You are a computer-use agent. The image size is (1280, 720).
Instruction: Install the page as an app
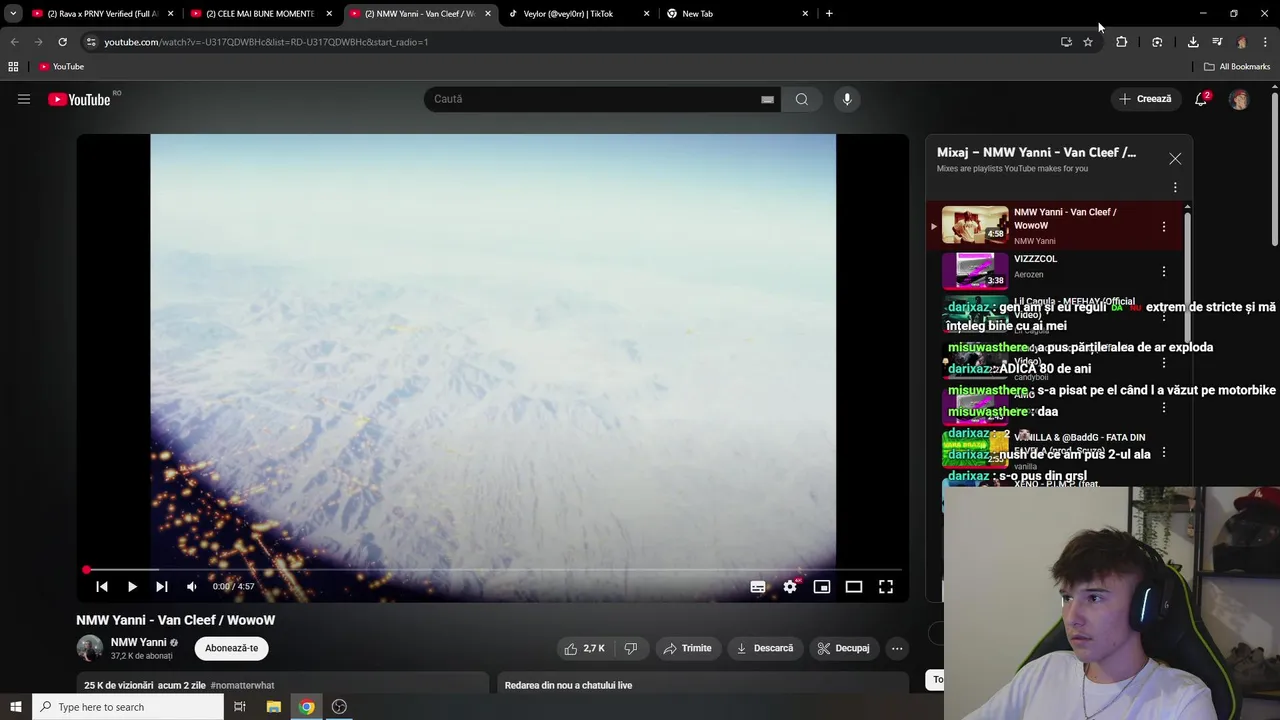click(x=1066, y=42)
